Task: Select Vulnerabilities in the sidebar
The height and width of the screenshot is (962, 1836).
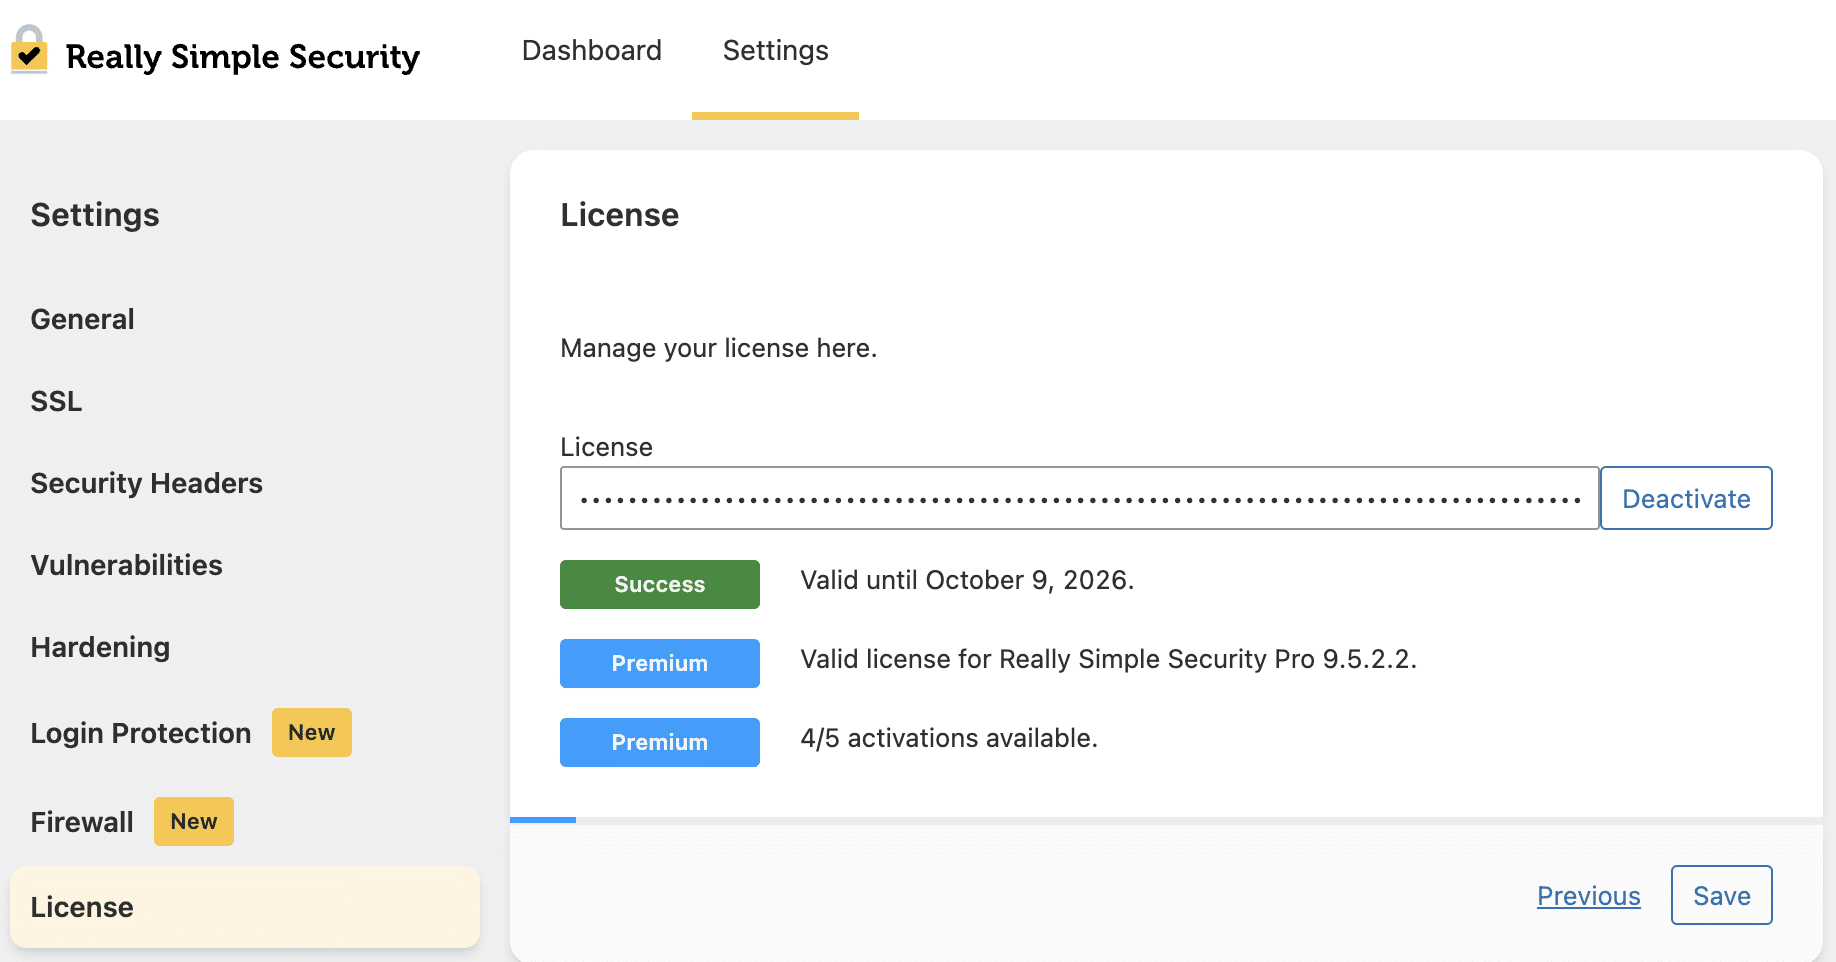Action: [126, 565]
